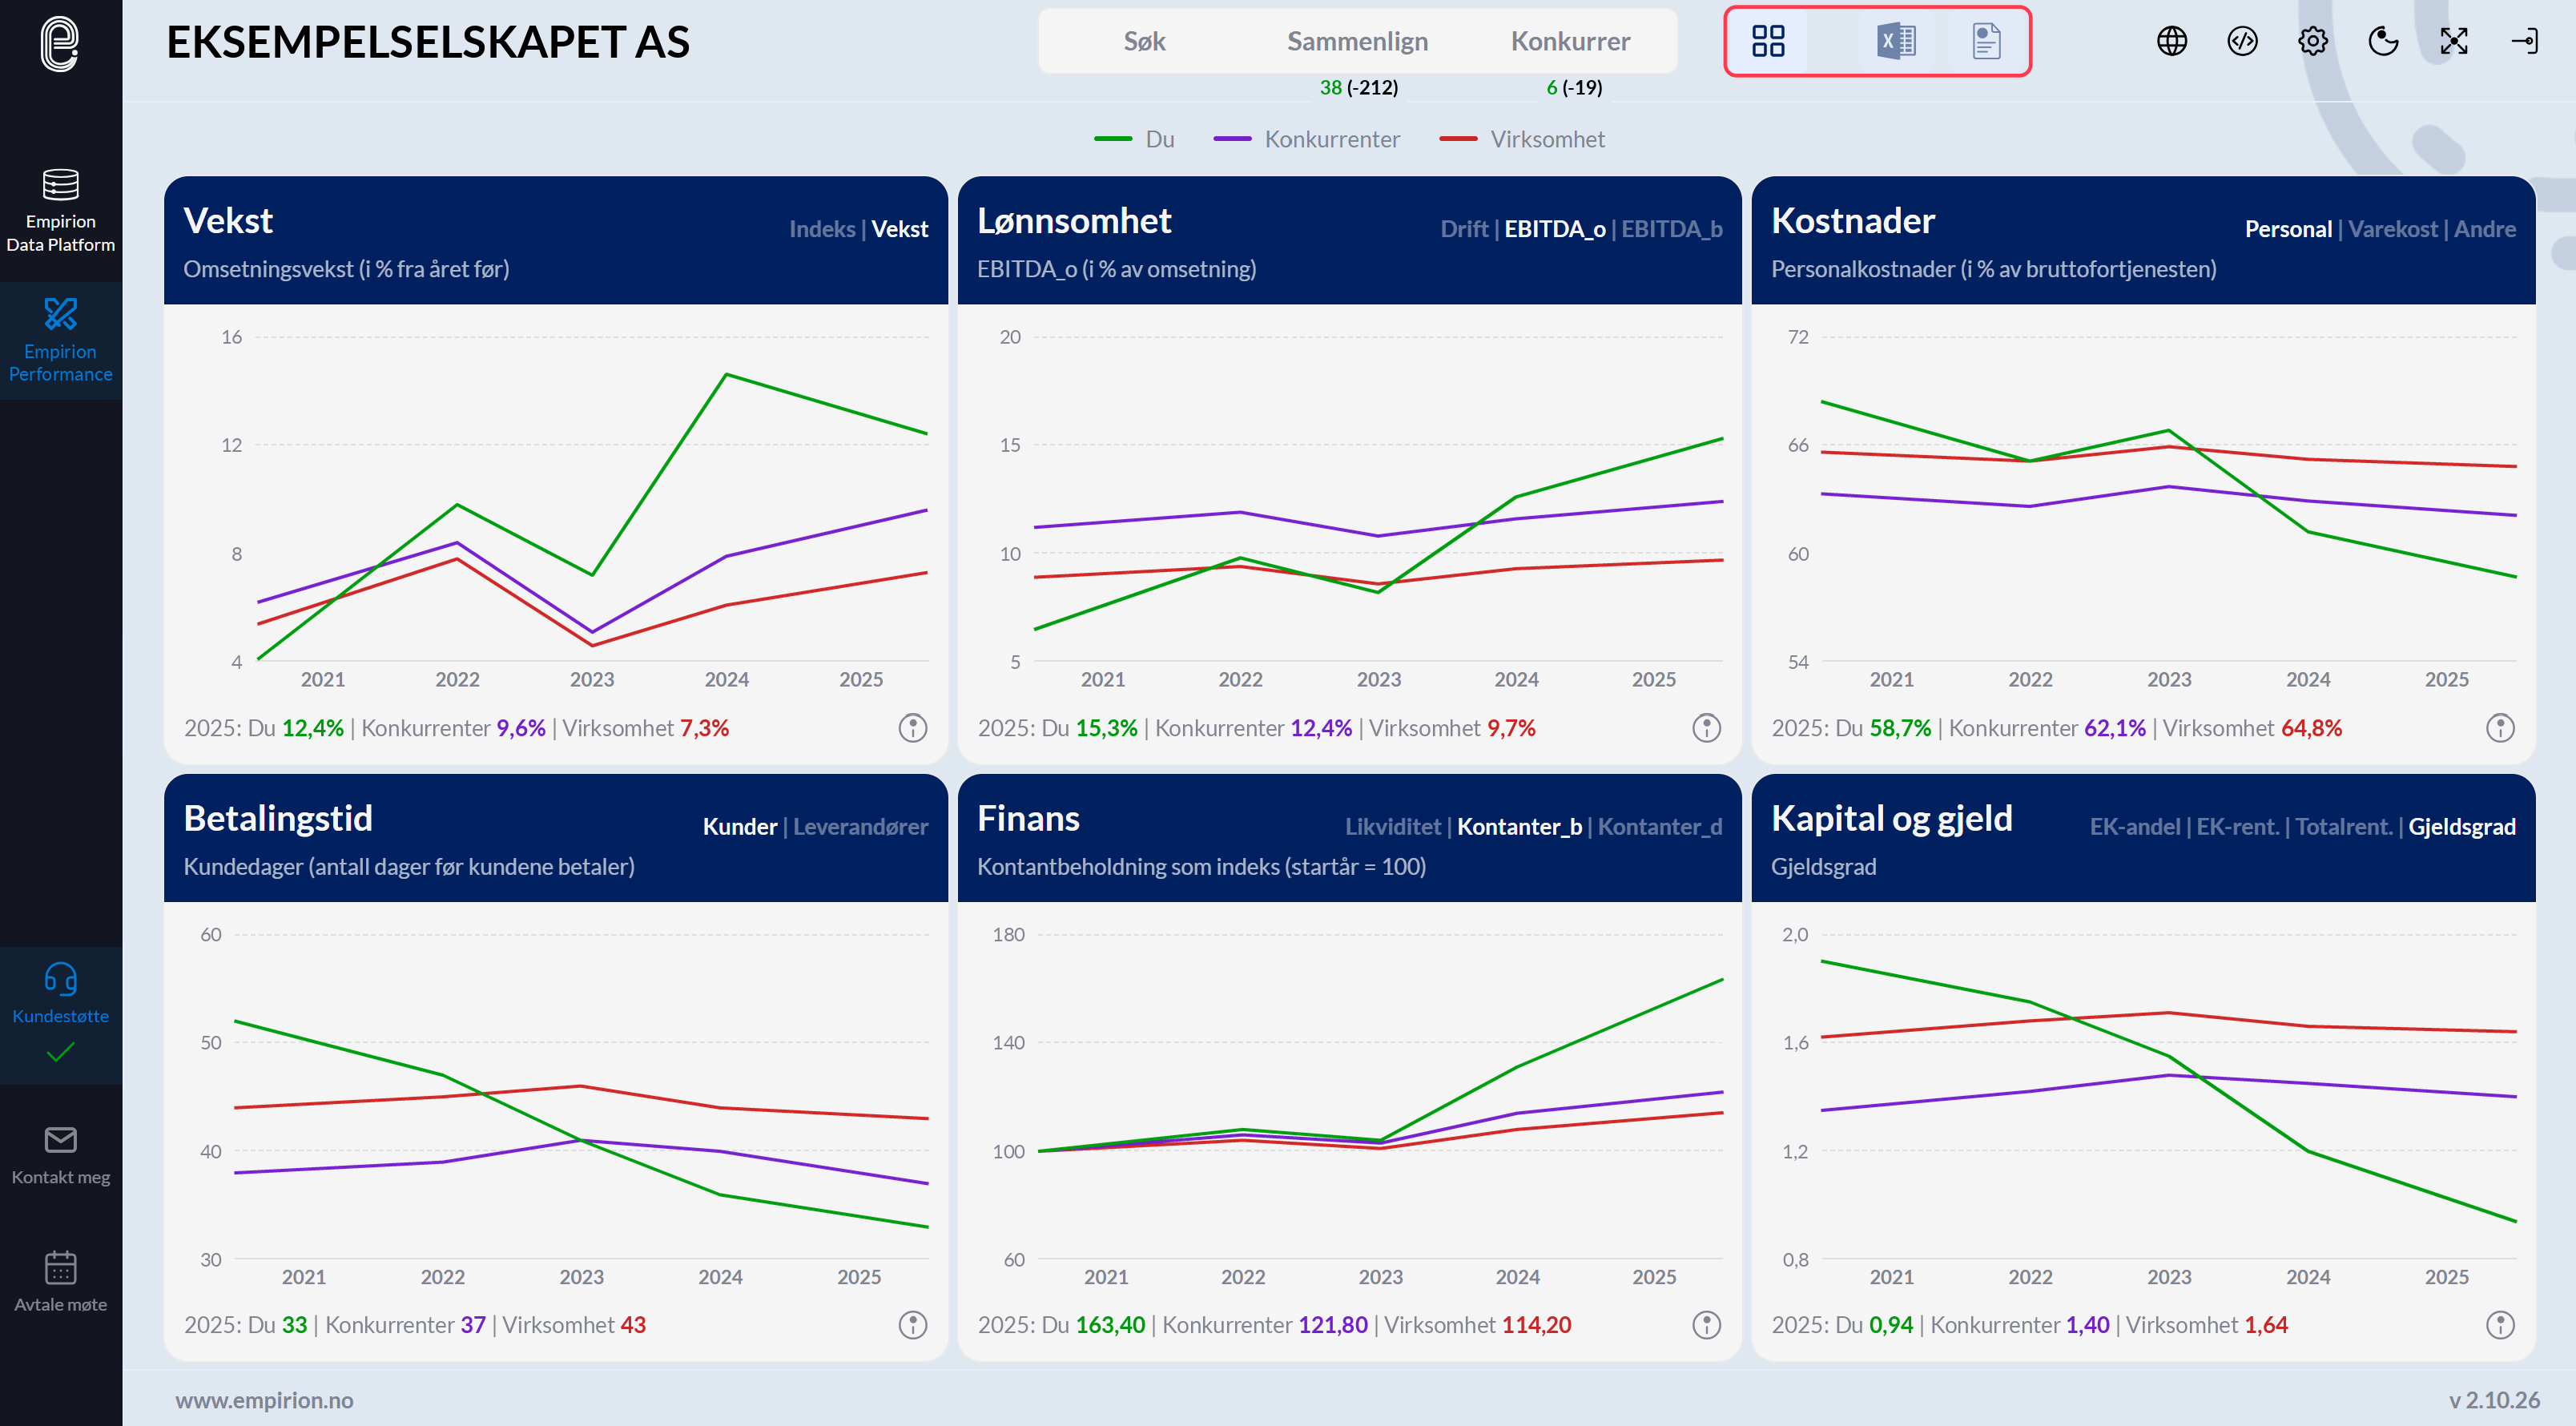Open the document report icon
Viewport: 2576px width, 1426px height.
click(1986, 41)
